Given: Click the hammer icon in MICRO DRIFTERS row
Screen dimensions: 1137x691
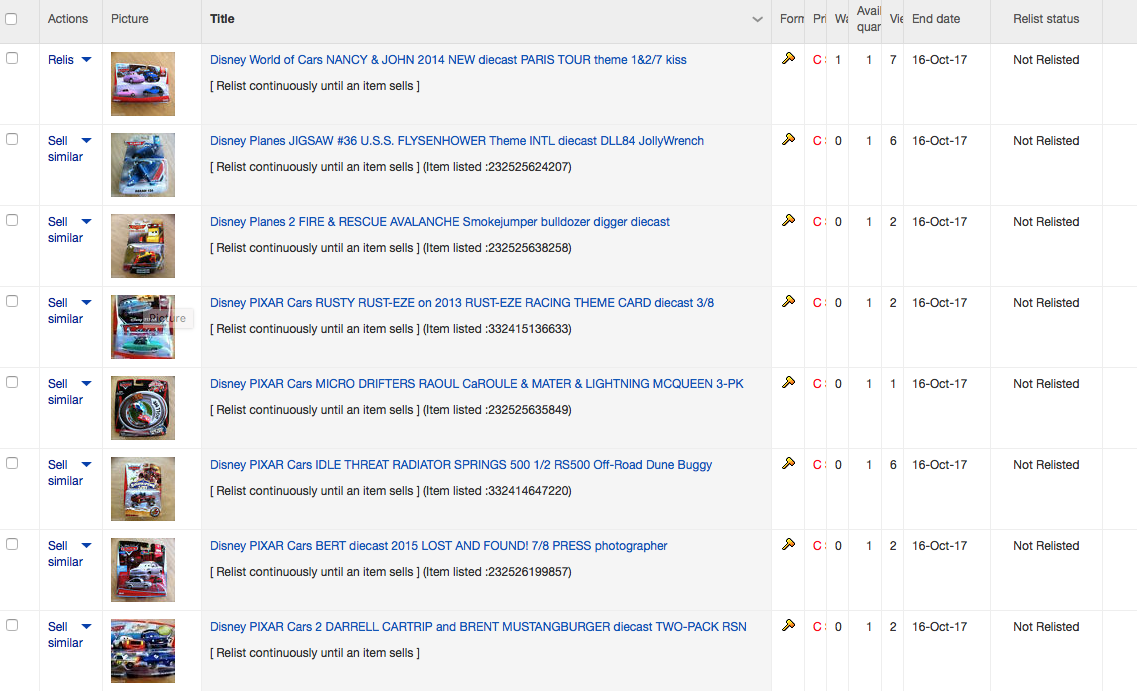Looking at the screenshot, I should tap(788, 383).
